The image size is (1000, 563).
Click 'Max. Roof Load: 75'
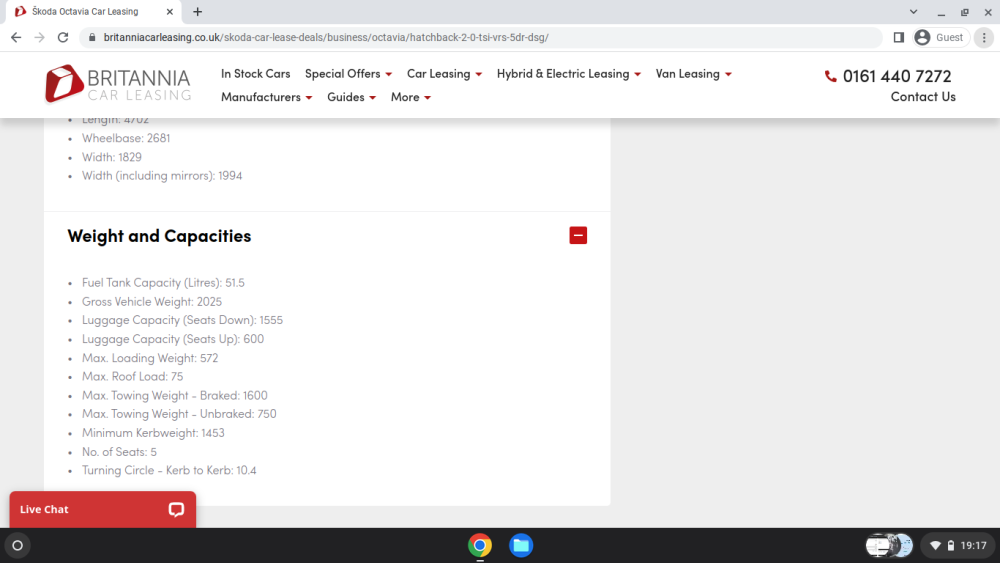(133, 376)
